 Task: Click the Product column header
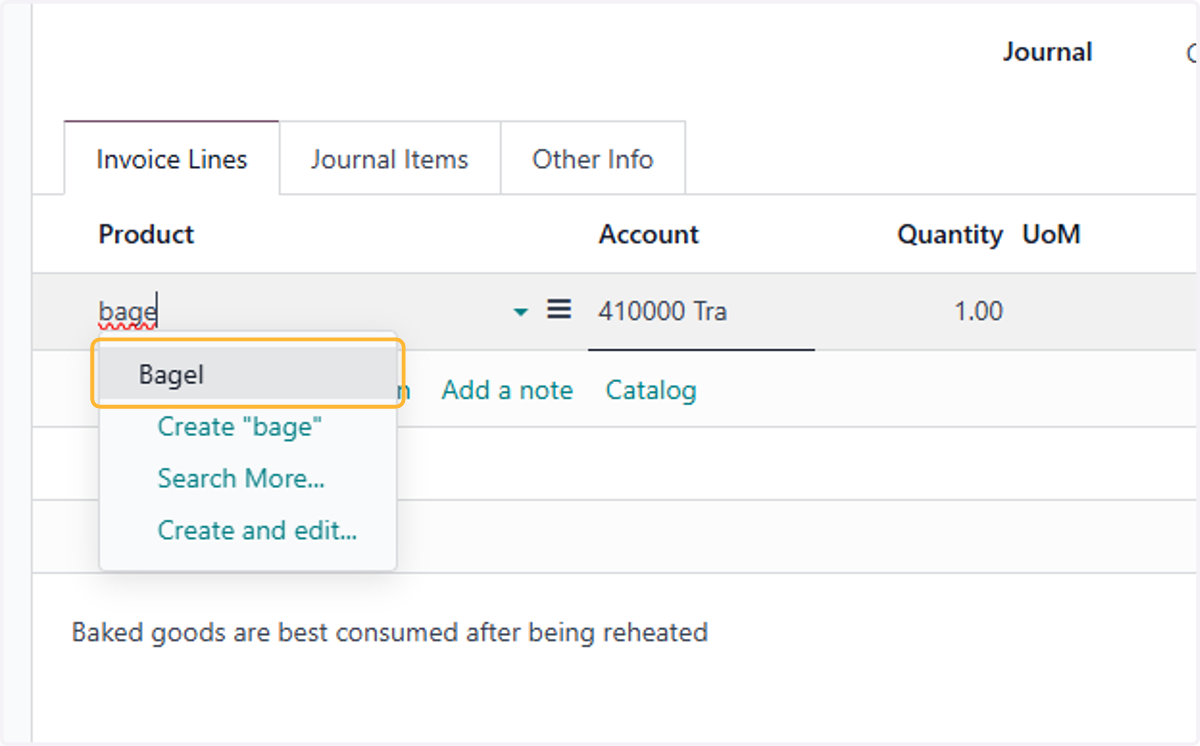point(146,234)
